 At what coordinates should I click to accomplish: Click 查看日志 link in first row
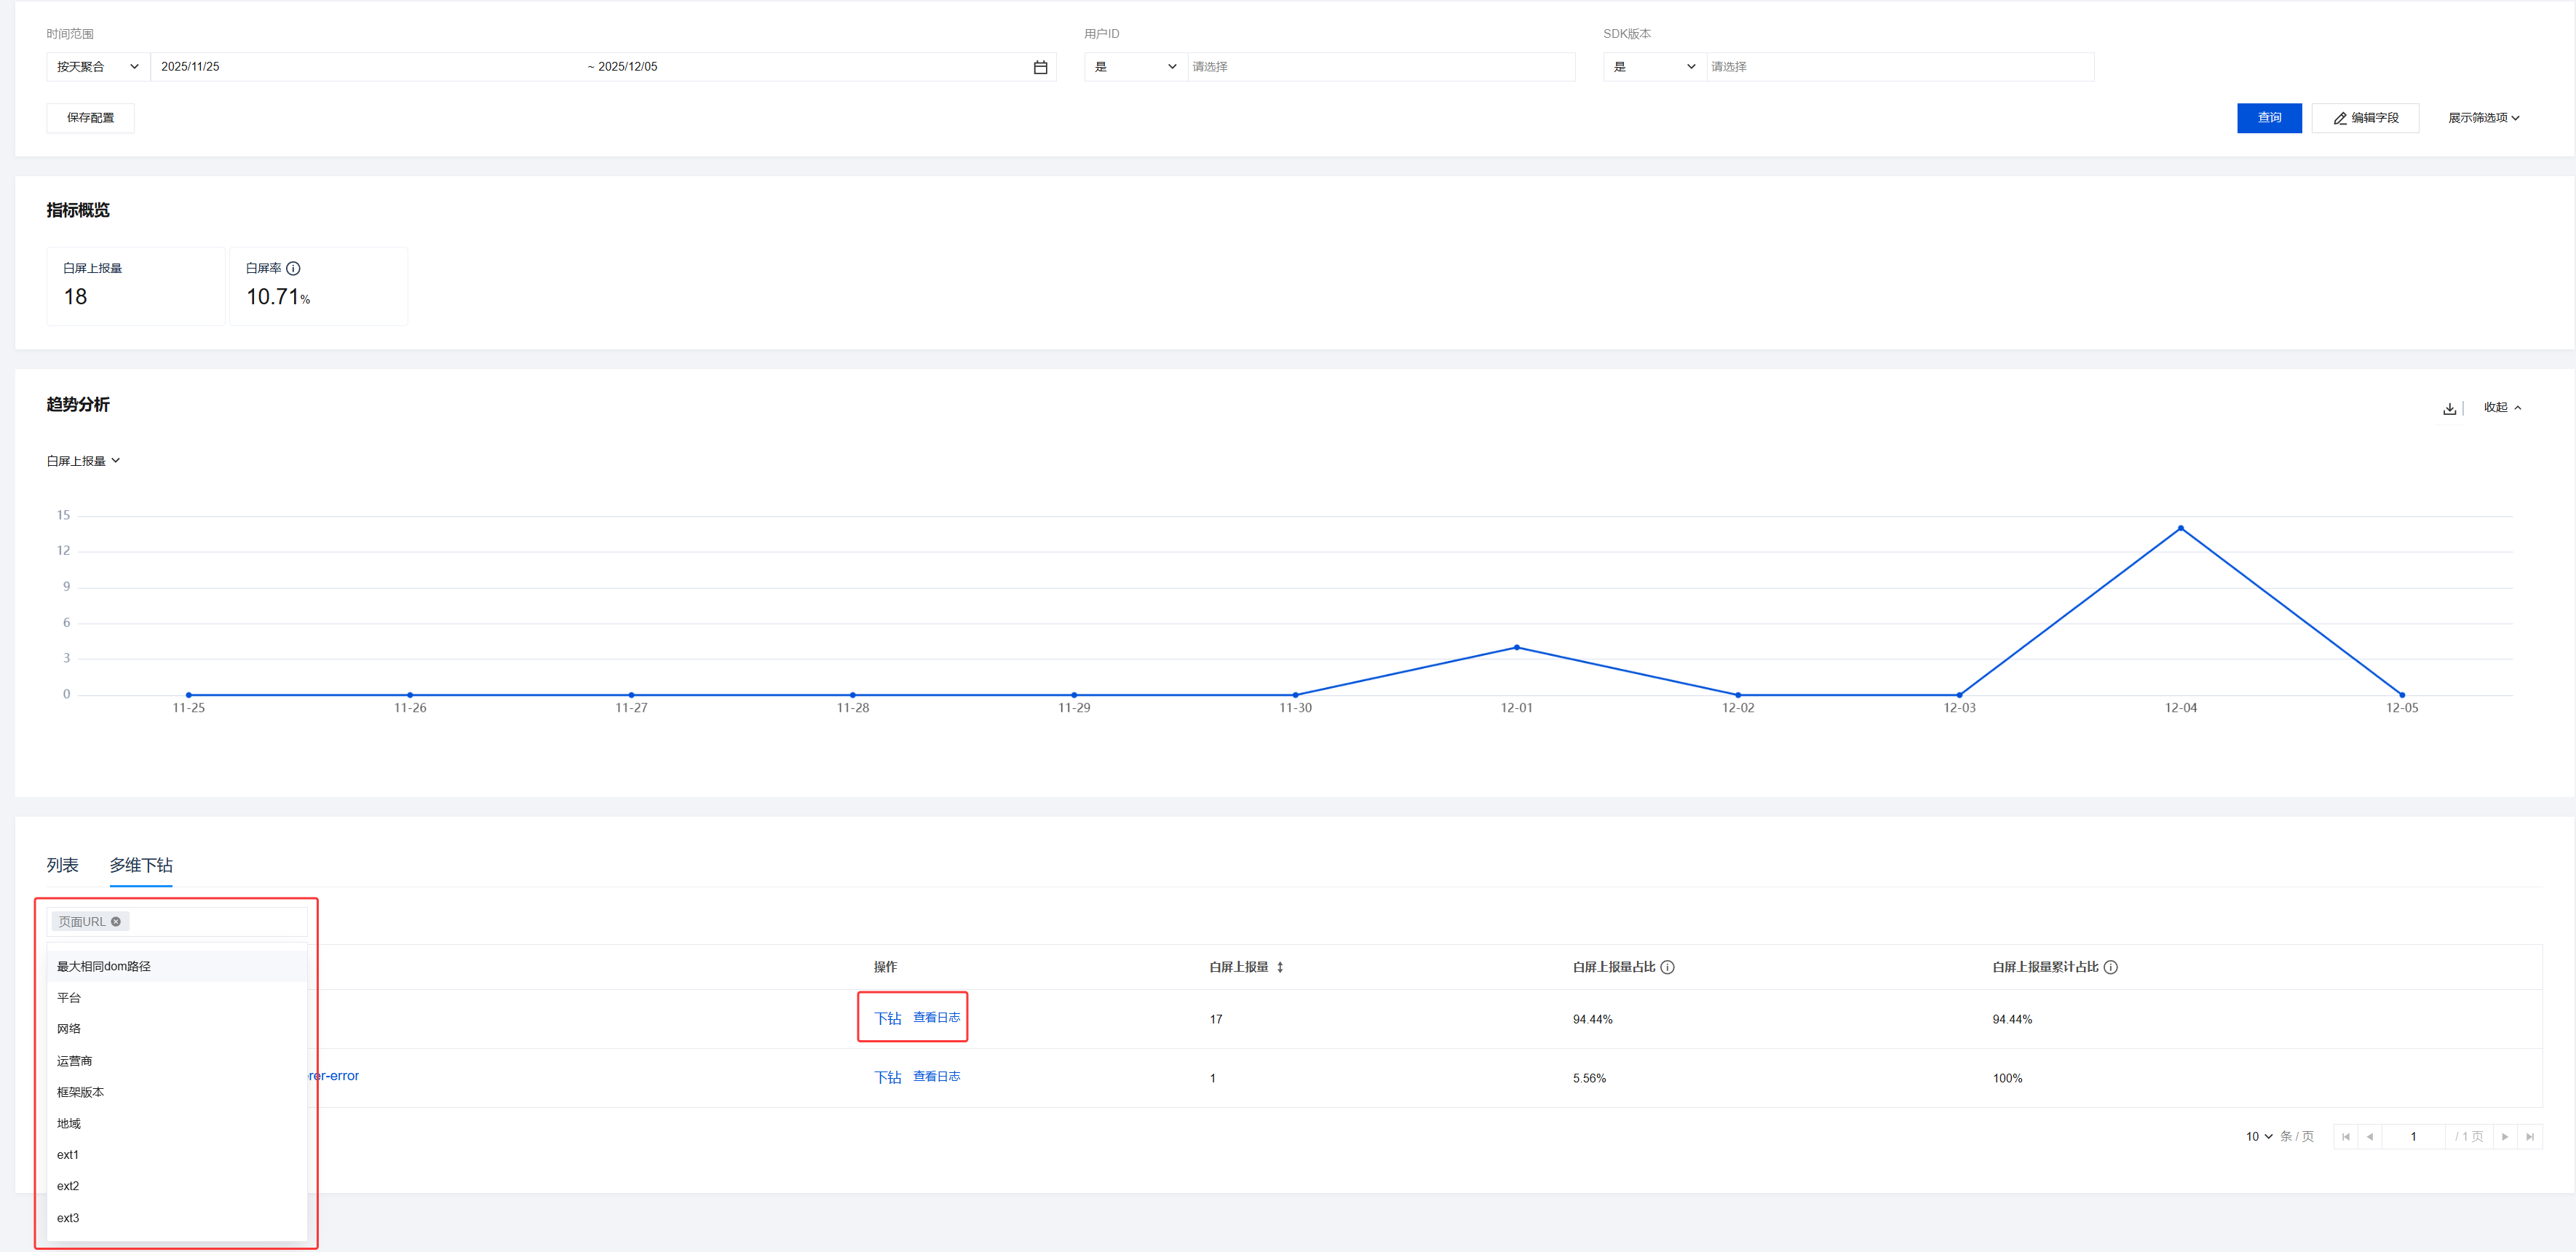(x=936, y=1018)
